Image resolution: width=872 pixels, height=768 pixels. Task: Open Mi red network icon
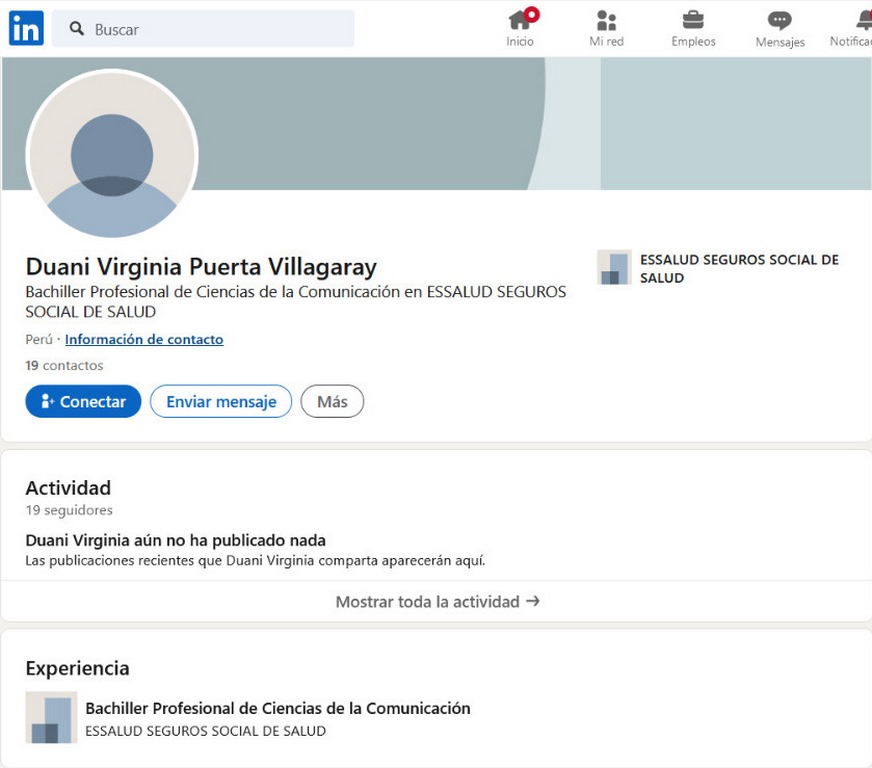coord(606,20)
